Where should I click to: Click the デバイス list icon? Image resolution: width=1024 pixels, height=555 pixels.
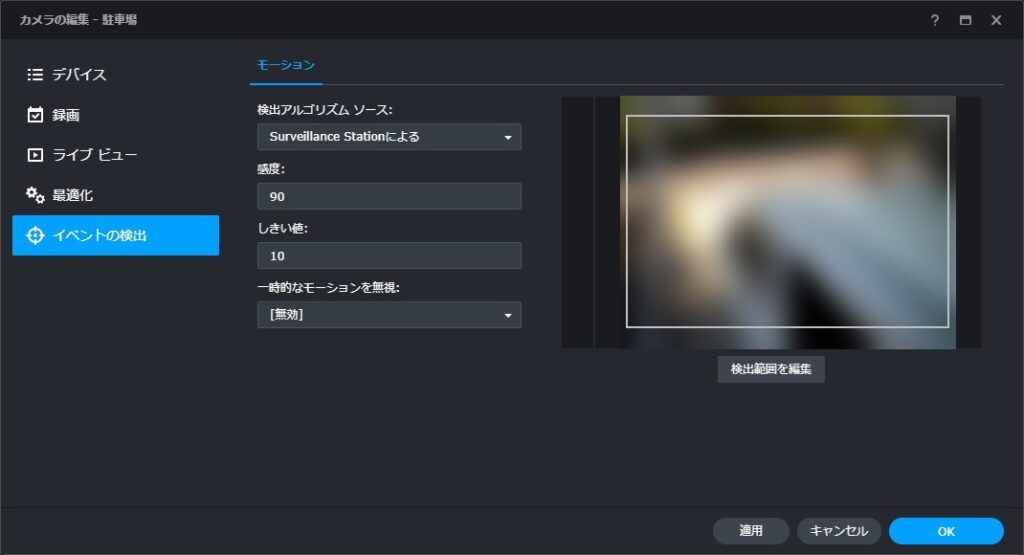coord(35,74)
